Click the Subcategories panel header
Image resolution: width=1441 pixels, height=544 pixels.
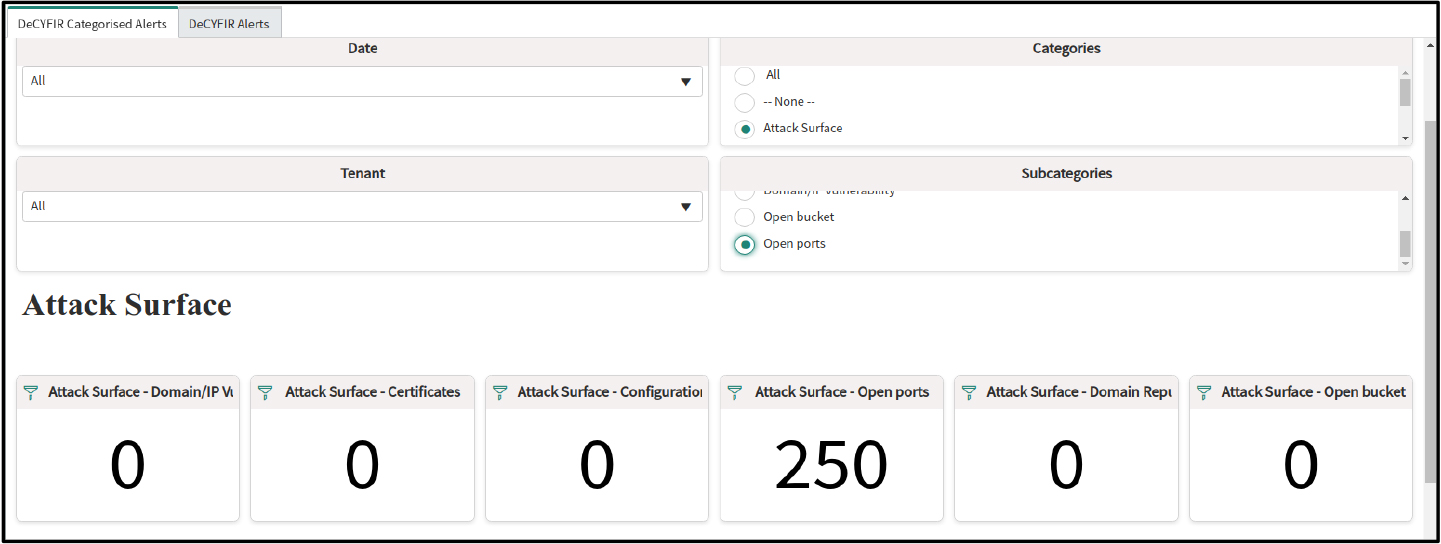(x=1066, y=174)
